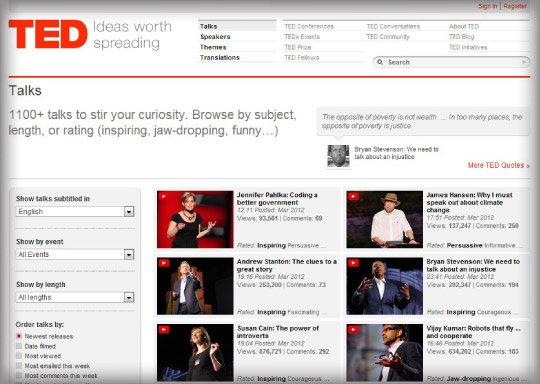Click the 'Comments: 250' text

click(x=497, y=226)
